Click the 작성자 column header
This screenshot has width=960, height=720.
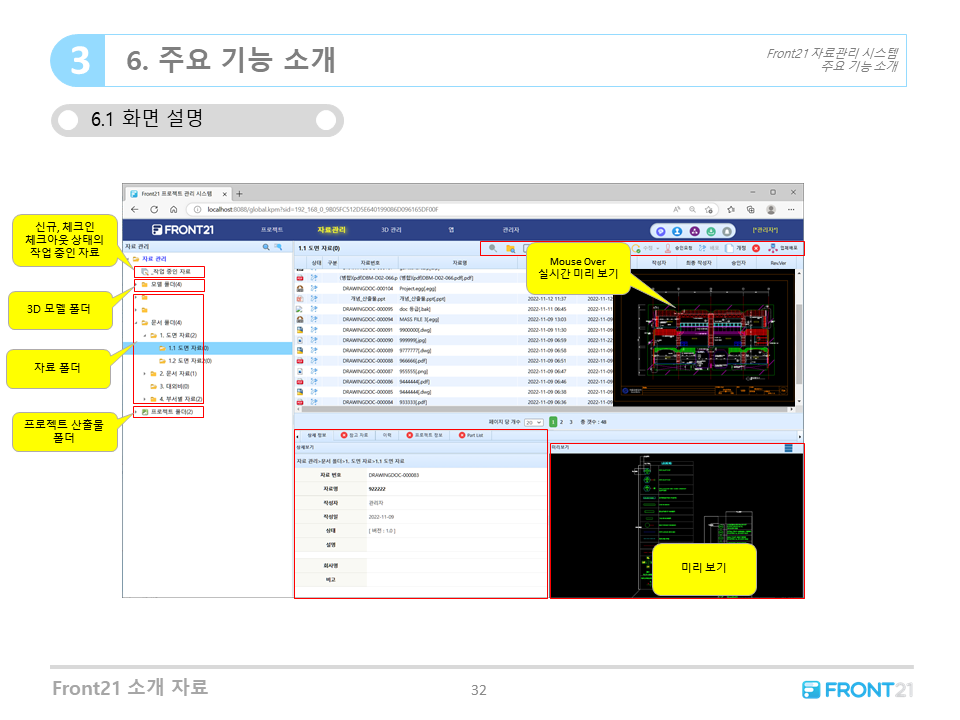tap(658, 263)
